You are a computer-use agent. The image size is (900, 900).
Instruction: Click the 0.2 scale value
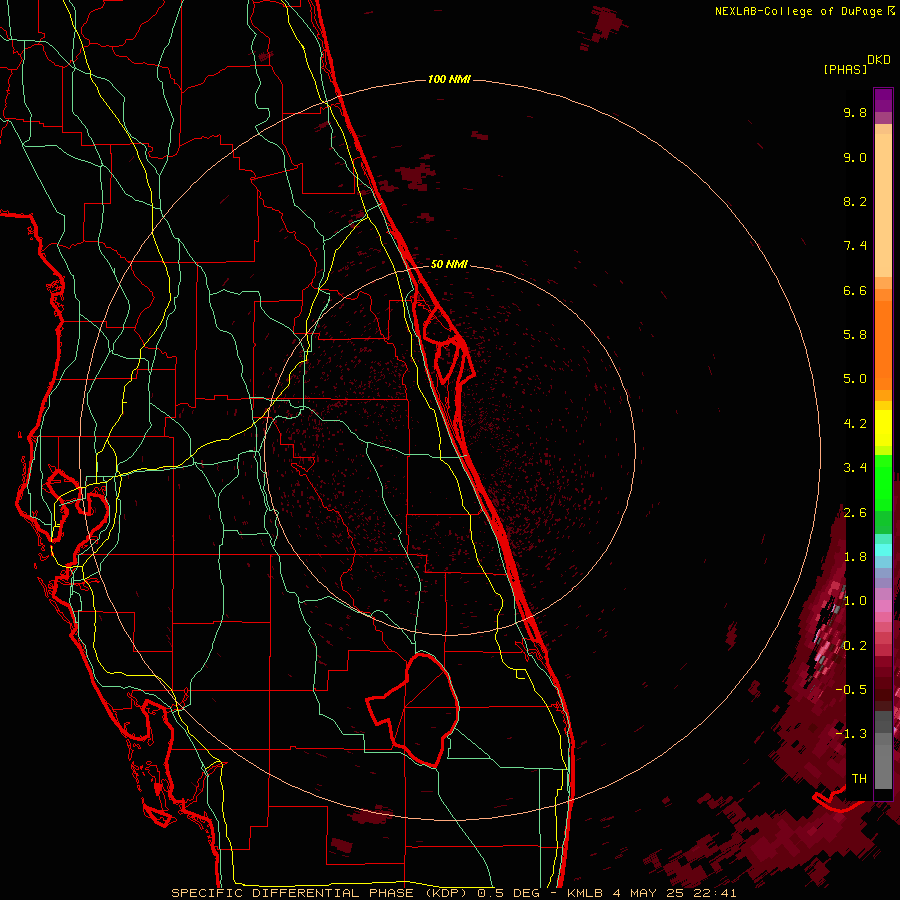(x=855, y=646)
